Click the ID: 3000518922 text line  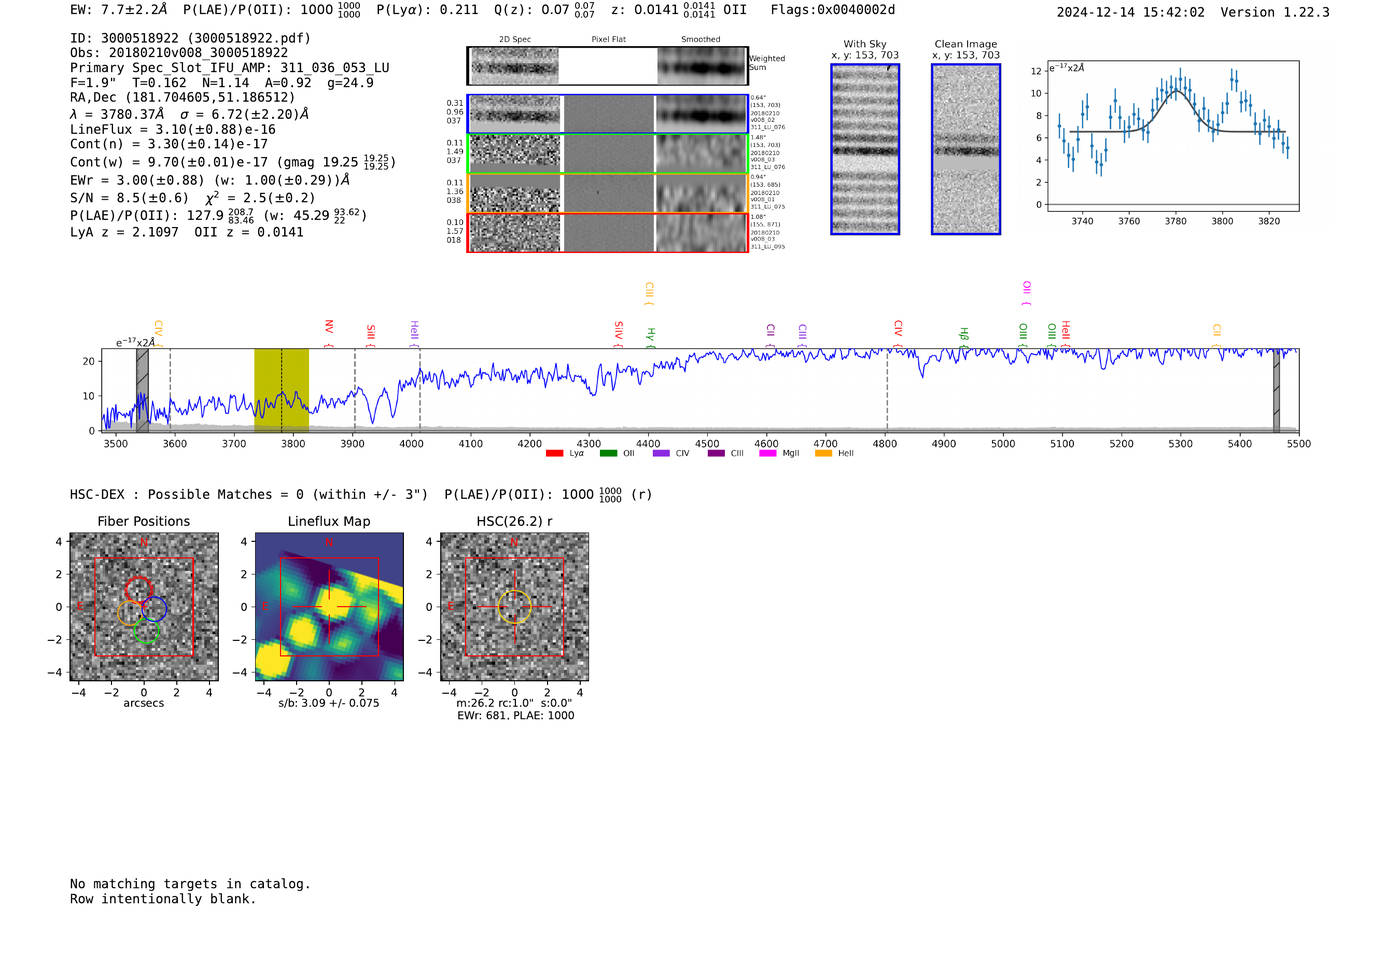point(190,38)
